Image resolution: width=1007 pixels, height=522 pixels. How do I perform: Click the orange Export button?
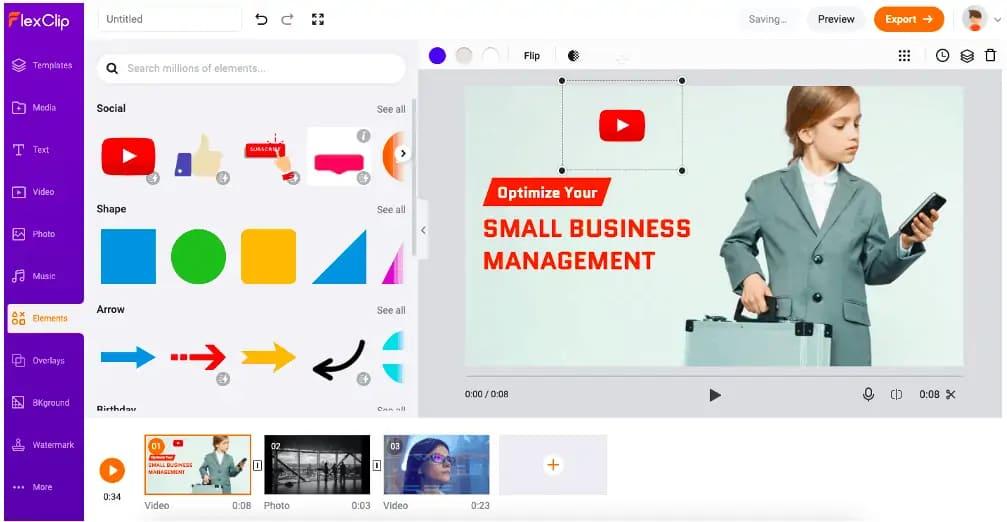tap(909, 19)
